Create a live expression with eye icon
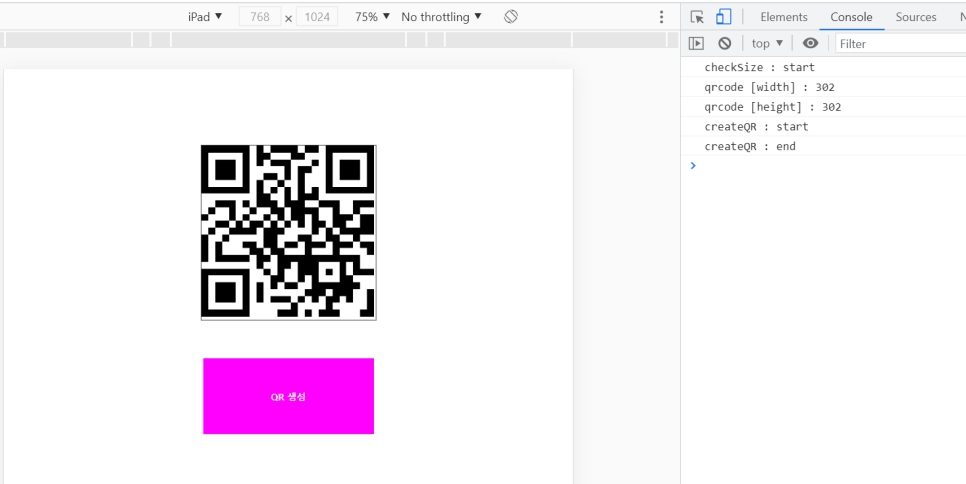 810,43
